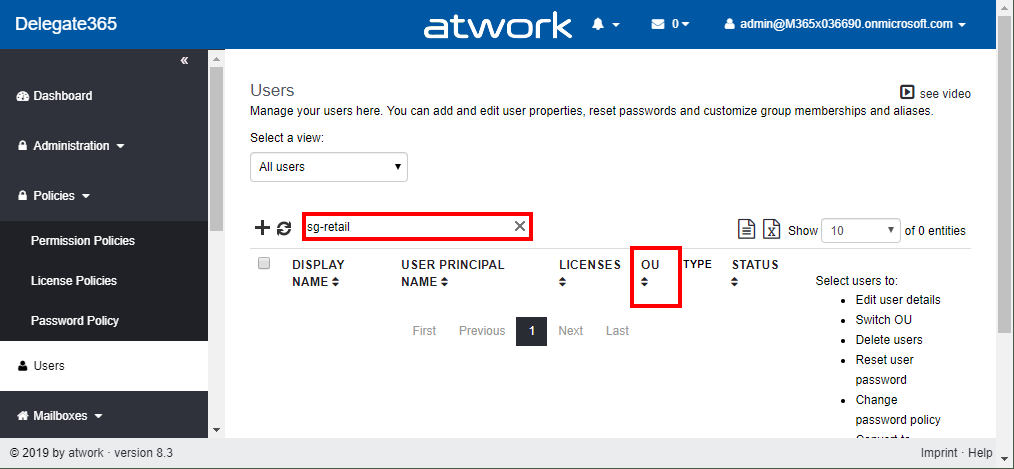Viewport: 1014px width, 469px height.
Task: Collapse the sidebar with double chevron
Action: (x=184, y=61)
